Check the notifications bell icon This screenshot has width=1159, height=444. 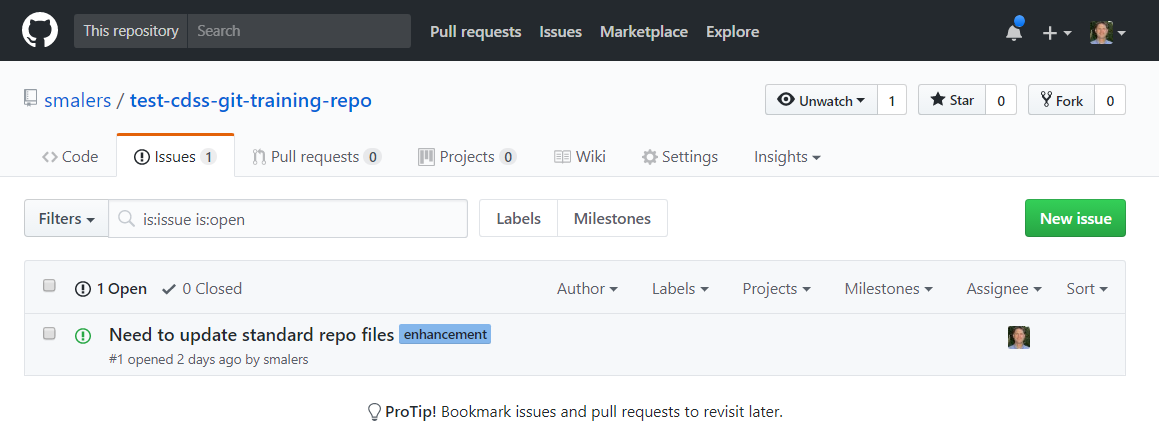[x=1014, y=32]
